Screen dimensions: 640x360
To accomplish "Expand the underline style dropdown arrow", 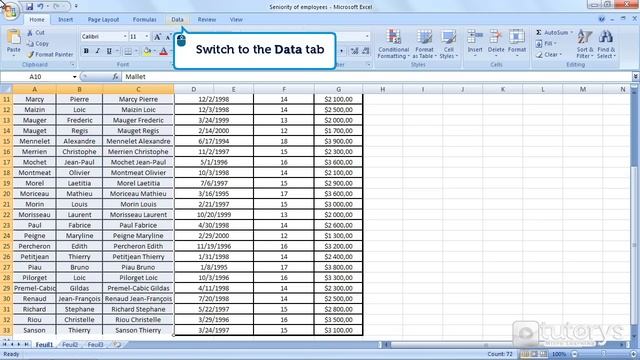I will (x=117, y=51).
